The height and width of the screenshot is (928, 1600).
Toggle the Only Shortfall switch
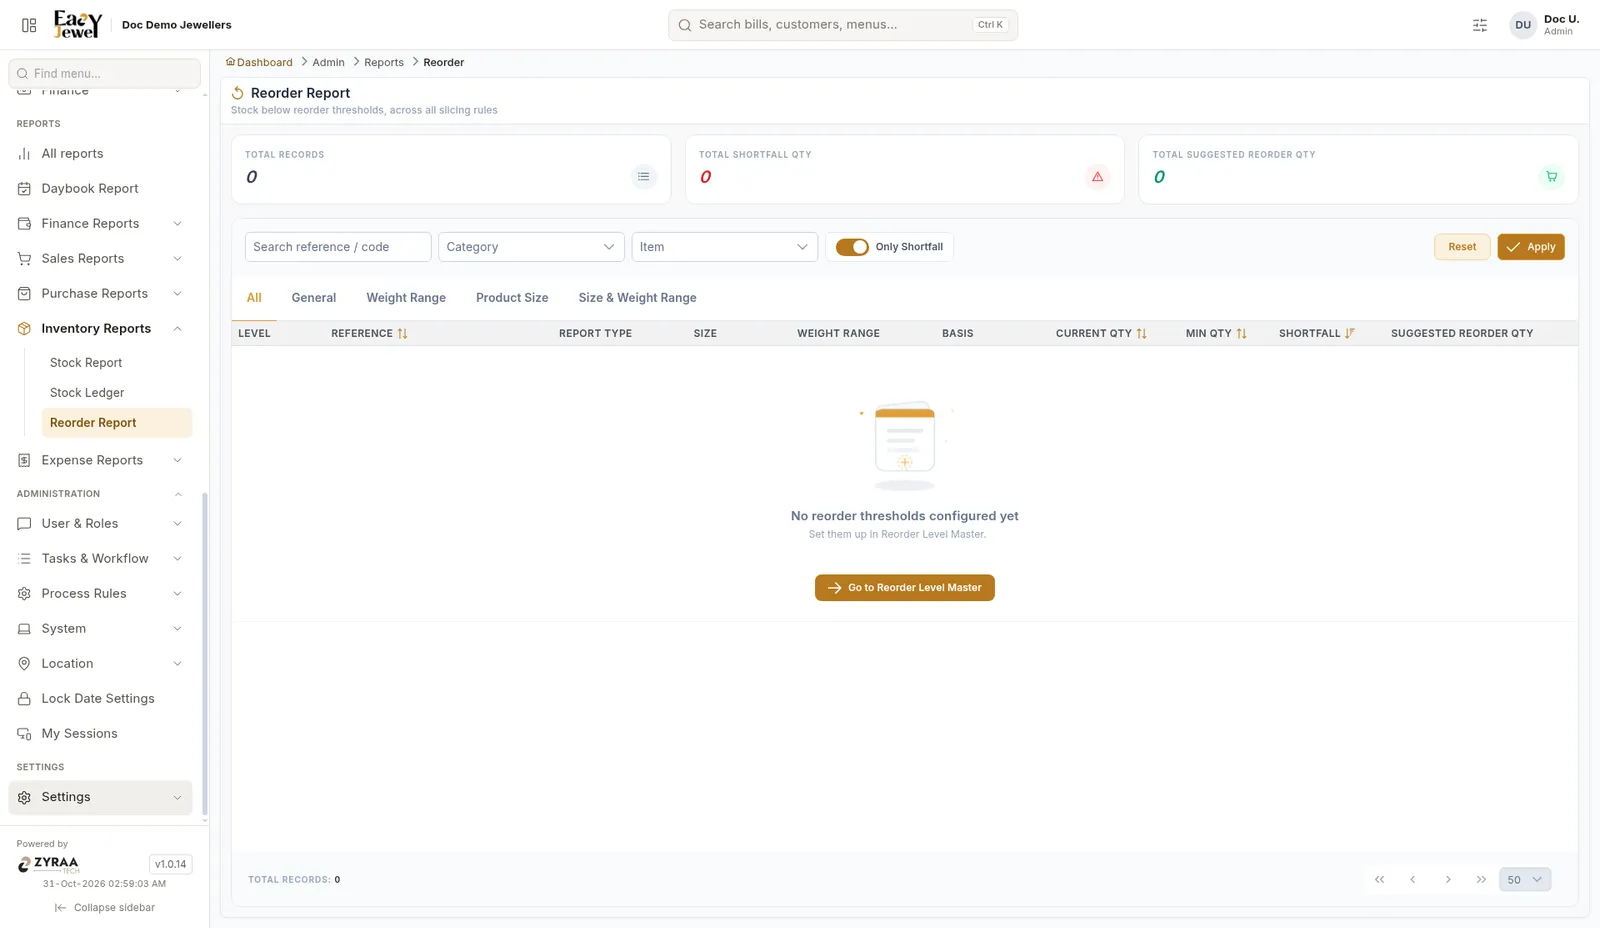point(852,247)
